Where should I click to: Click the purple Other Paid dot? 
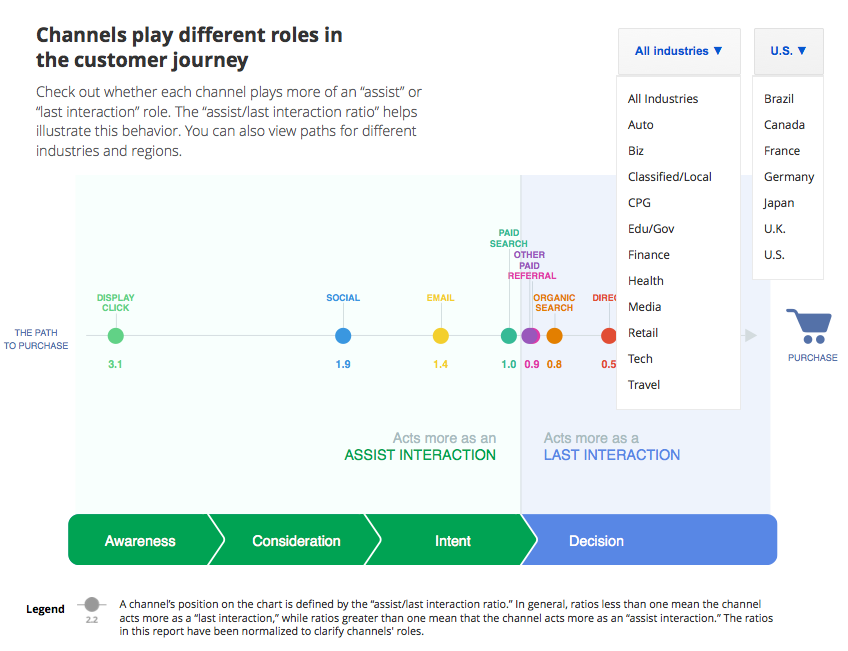coord(531,336)
